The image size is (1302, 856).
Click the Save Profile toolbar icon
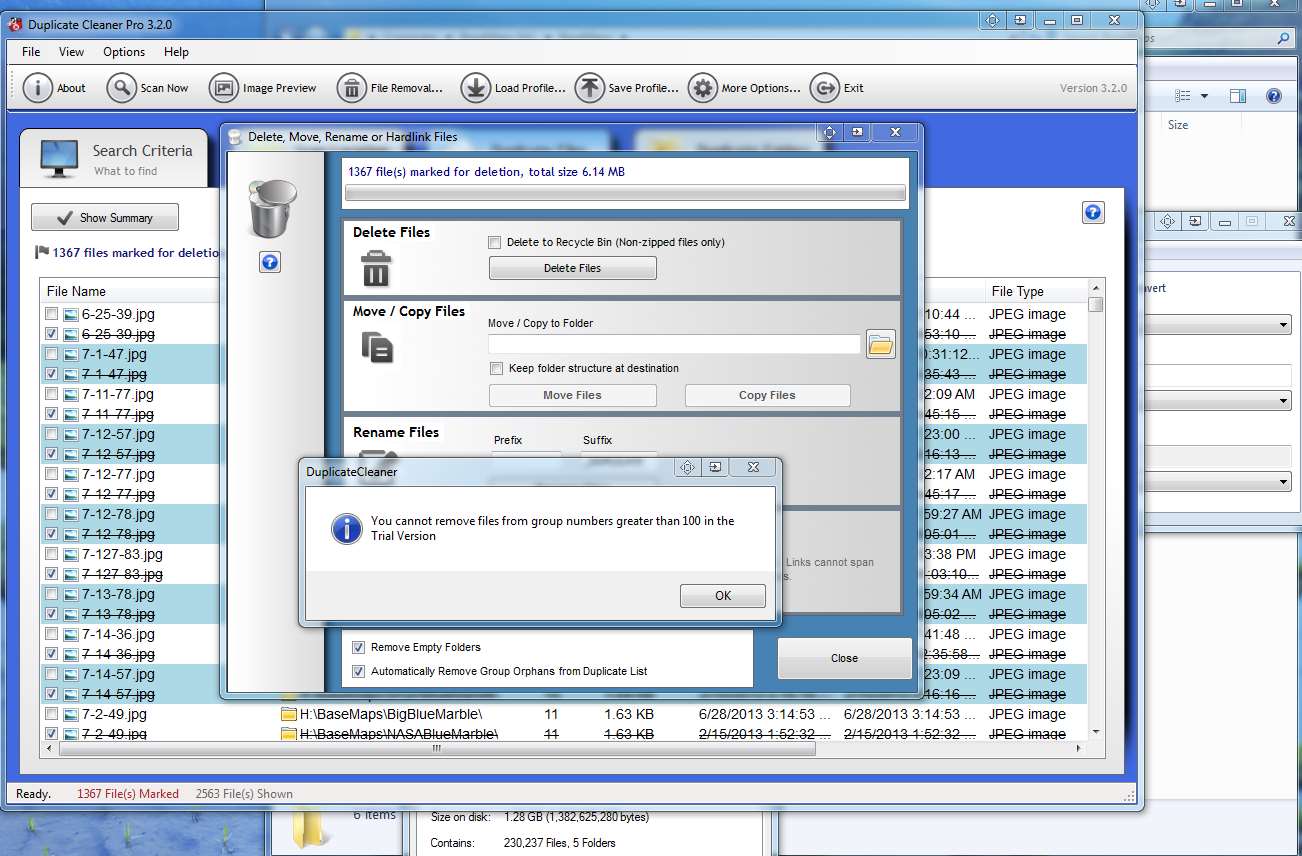click(x=589, y=88)
